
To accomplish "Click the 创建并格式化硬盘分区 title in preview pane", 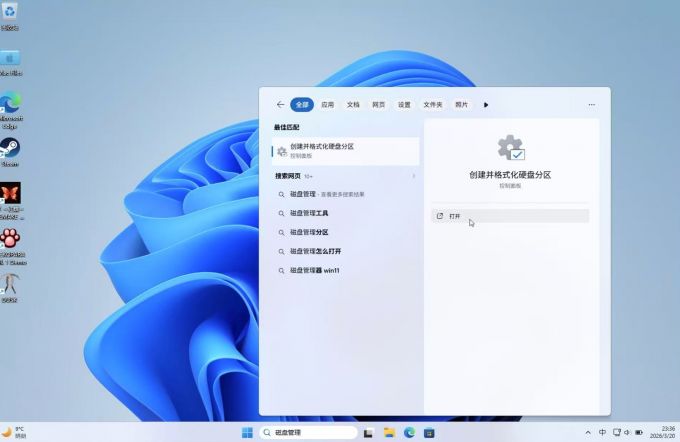I will [510, 175].
